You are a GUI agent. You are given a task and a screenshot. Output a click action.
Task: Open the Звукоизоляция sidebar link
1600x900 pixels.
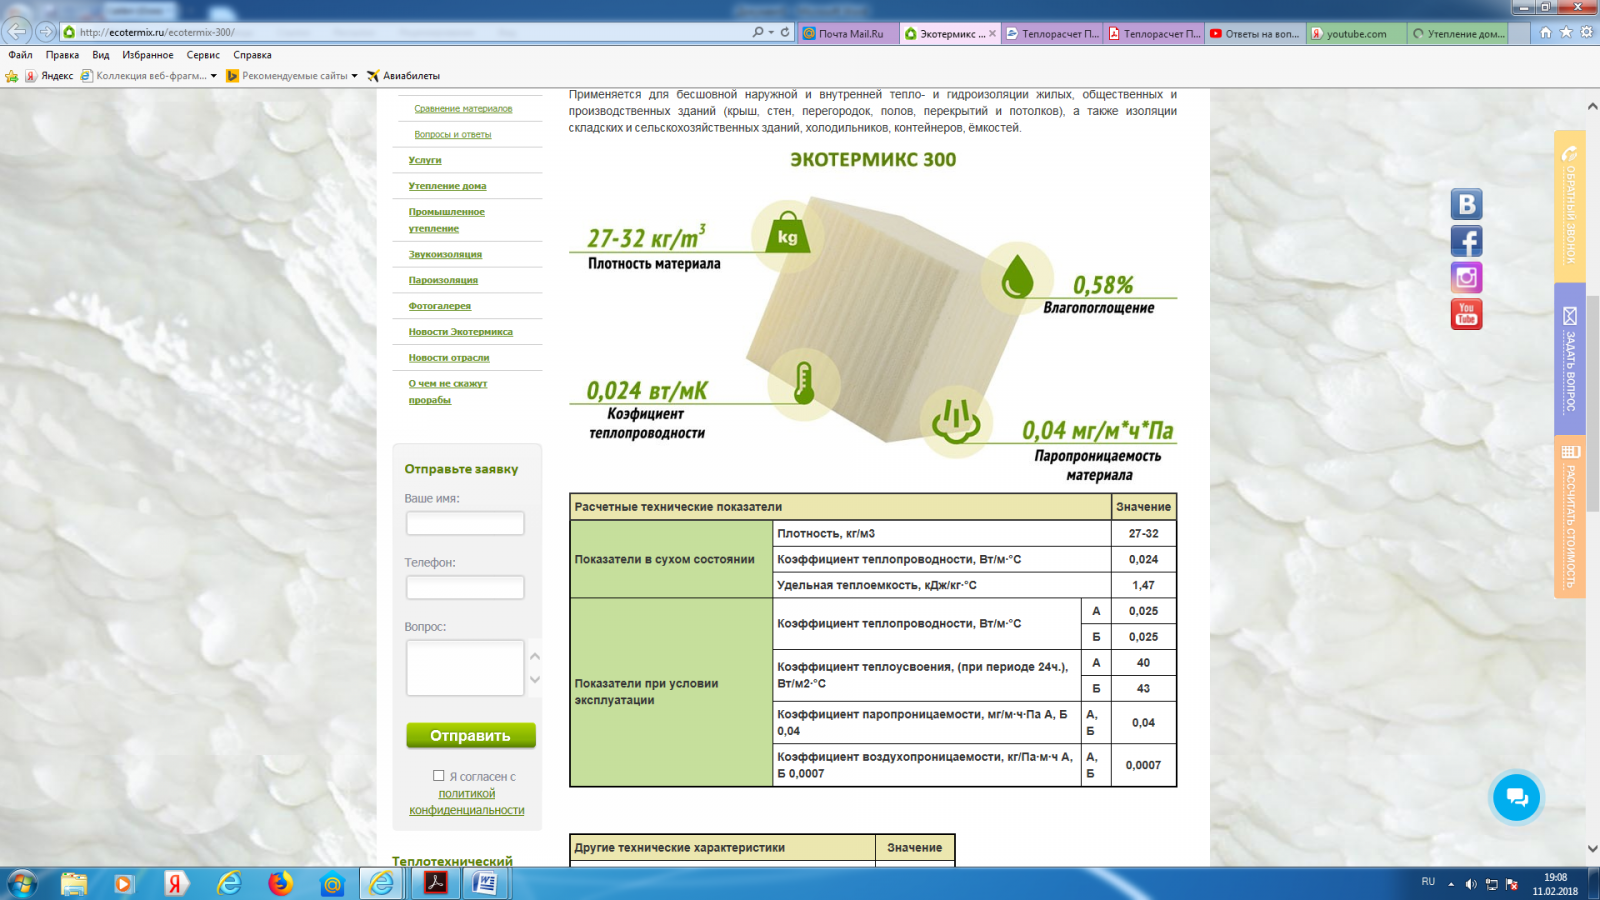coord(445,254)
